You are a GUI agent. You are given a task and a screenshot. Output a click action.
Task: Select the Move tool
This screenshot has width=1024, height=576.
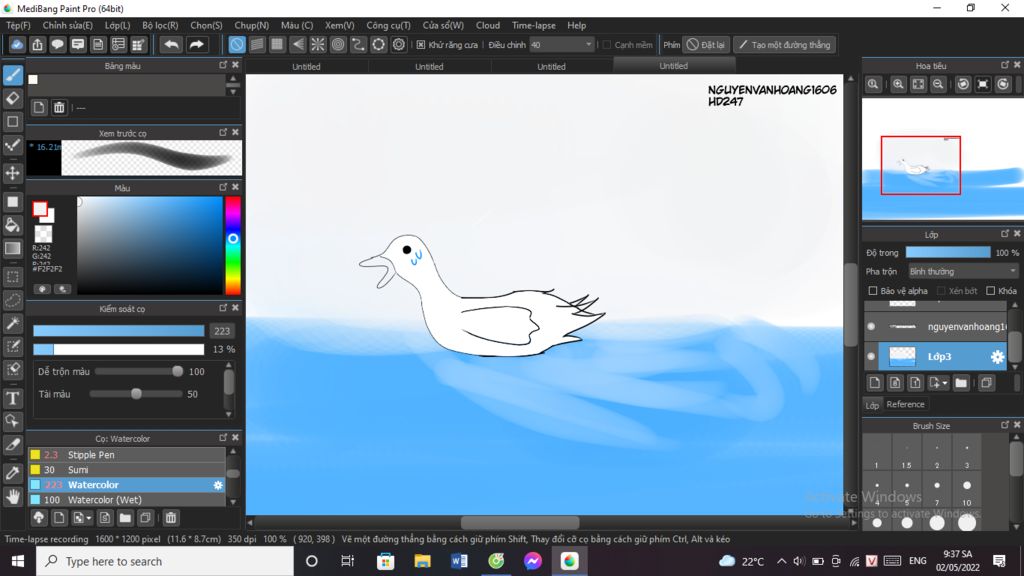(12, 173)
